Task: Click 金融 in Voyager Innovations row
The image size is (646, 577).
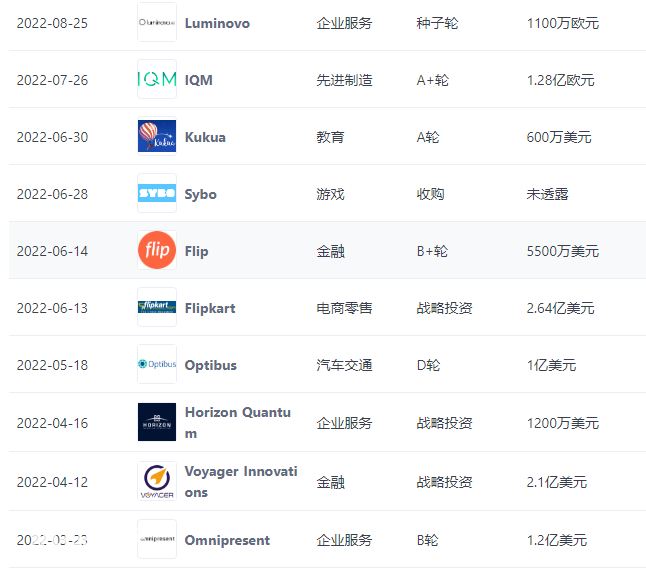Action: 330,482
